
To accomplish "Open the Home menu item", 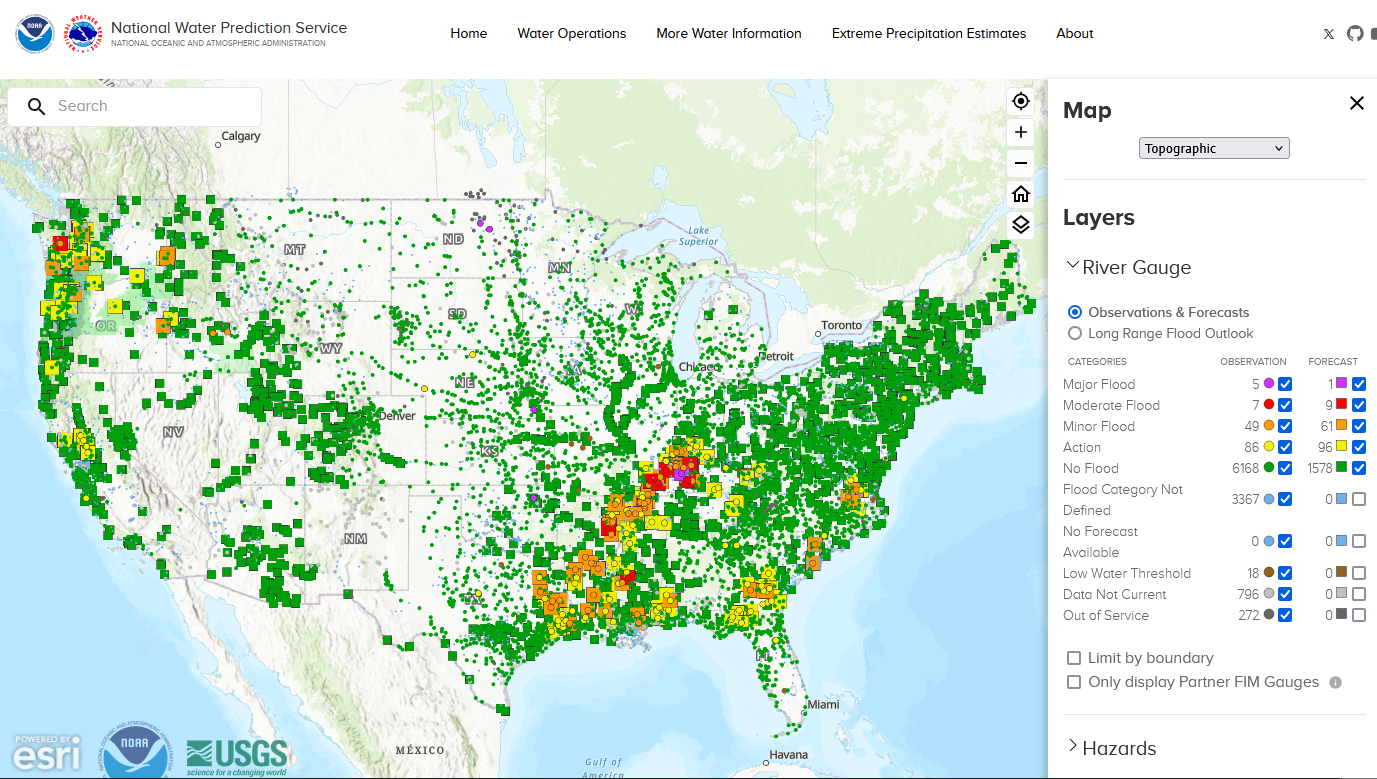I will [469, 33].
